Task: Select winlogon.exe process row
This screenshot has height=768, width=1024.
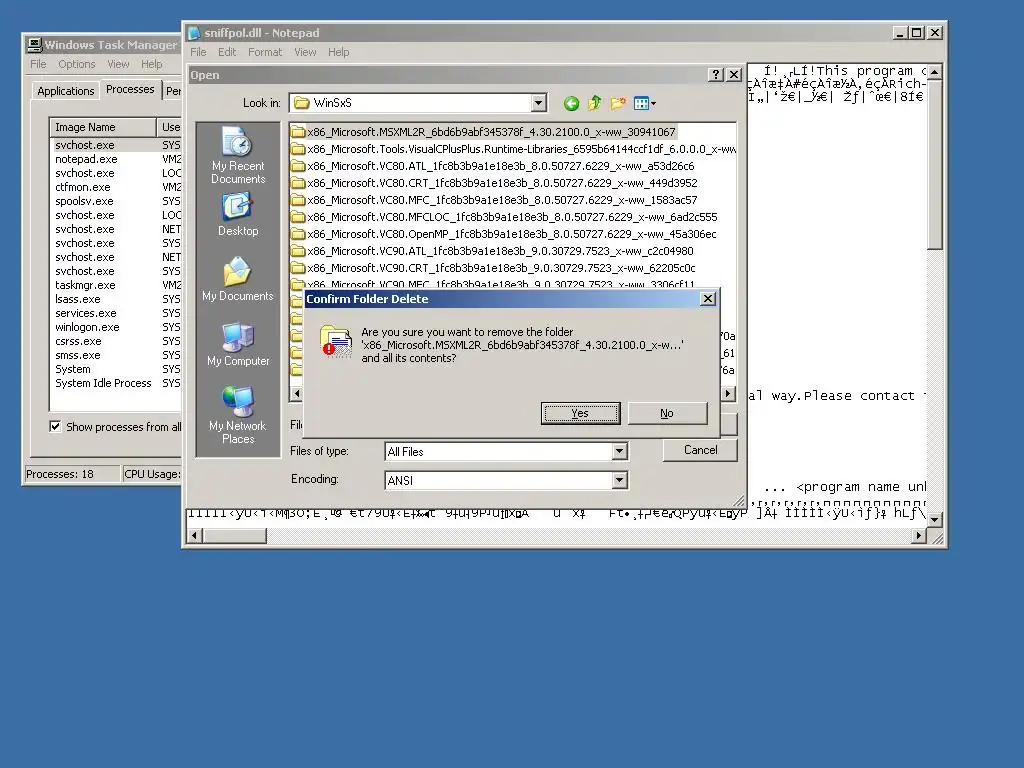Action: [118, 327]
